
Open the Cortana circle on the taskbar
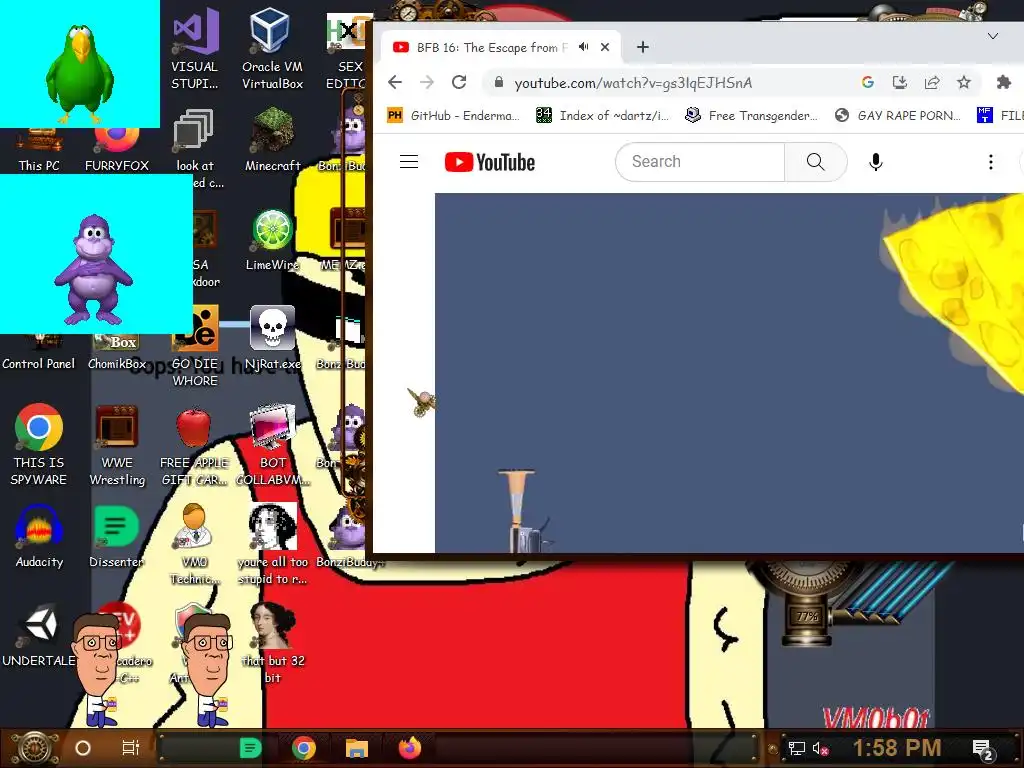tap(83, 748)
